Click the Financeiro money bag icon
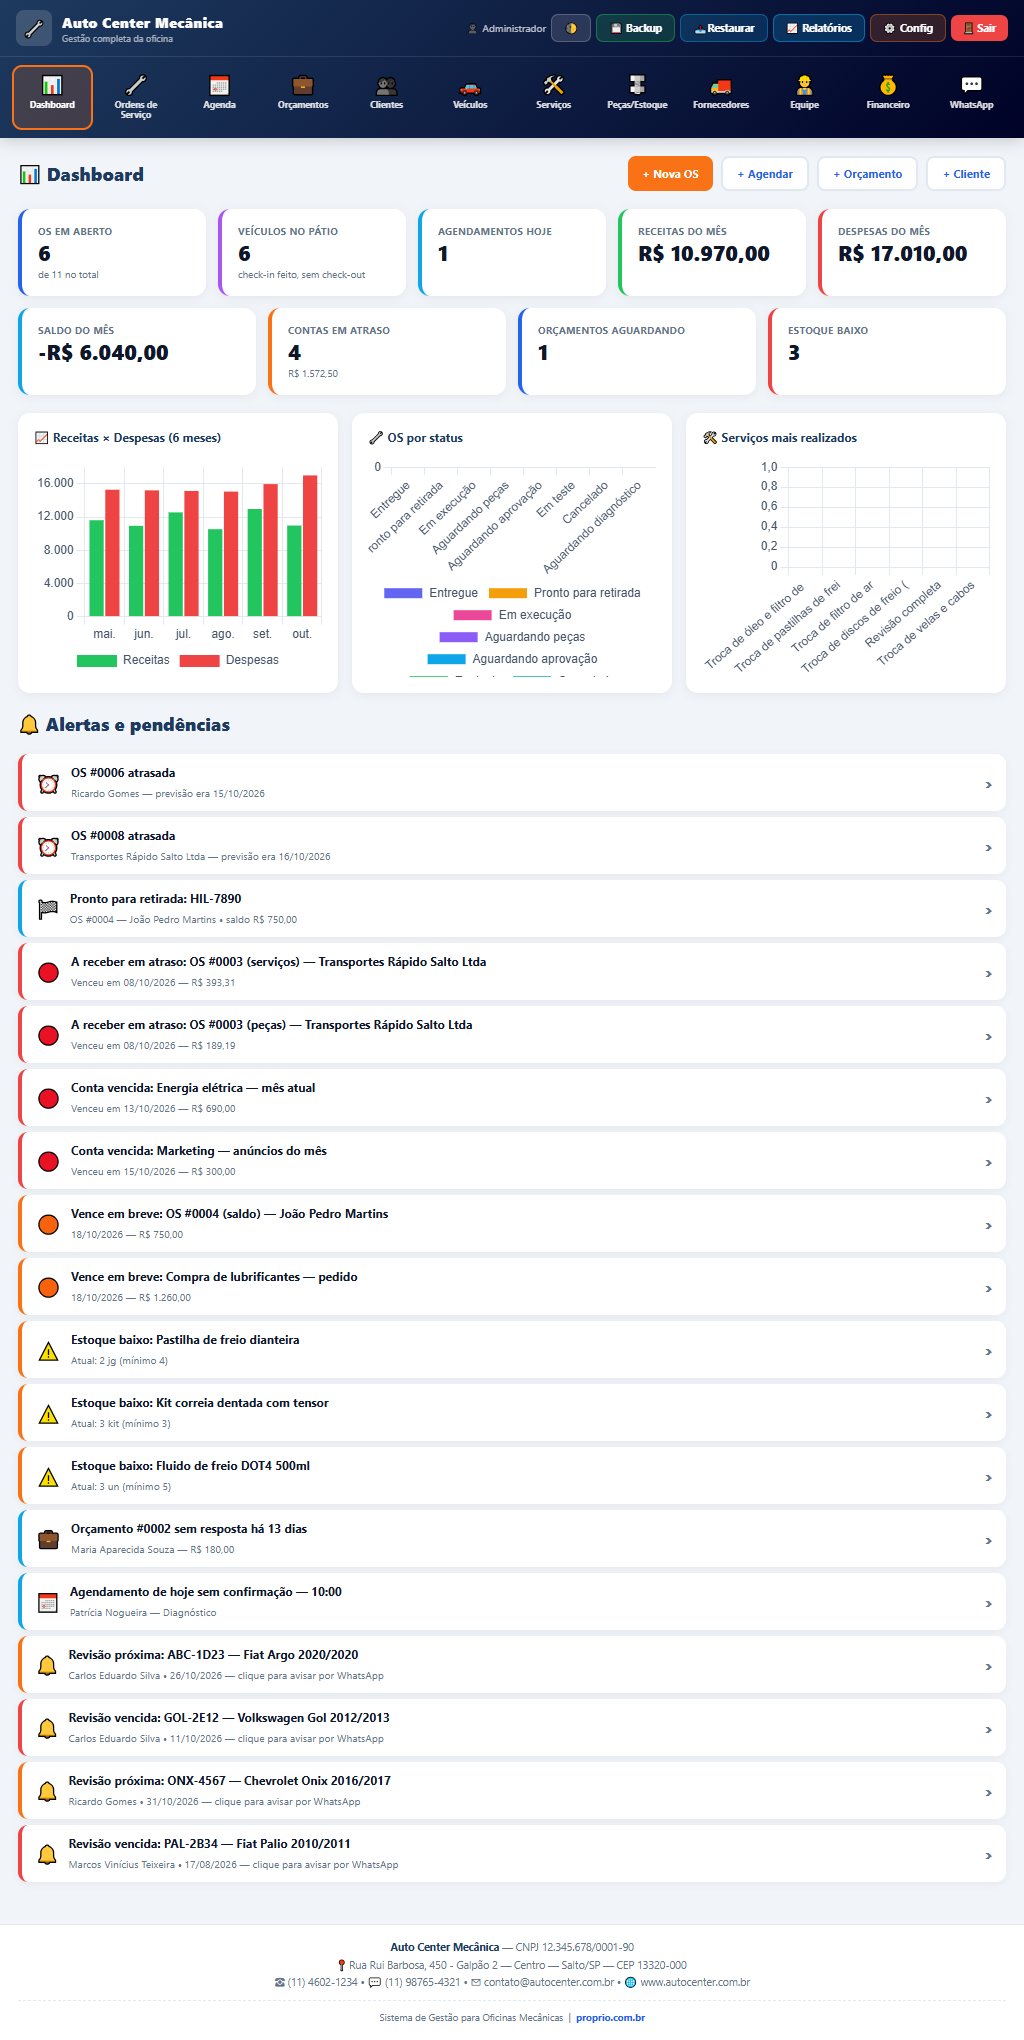Image resolution: width=1024 pixels, height=2040 pixels. [x=888, y=85]
